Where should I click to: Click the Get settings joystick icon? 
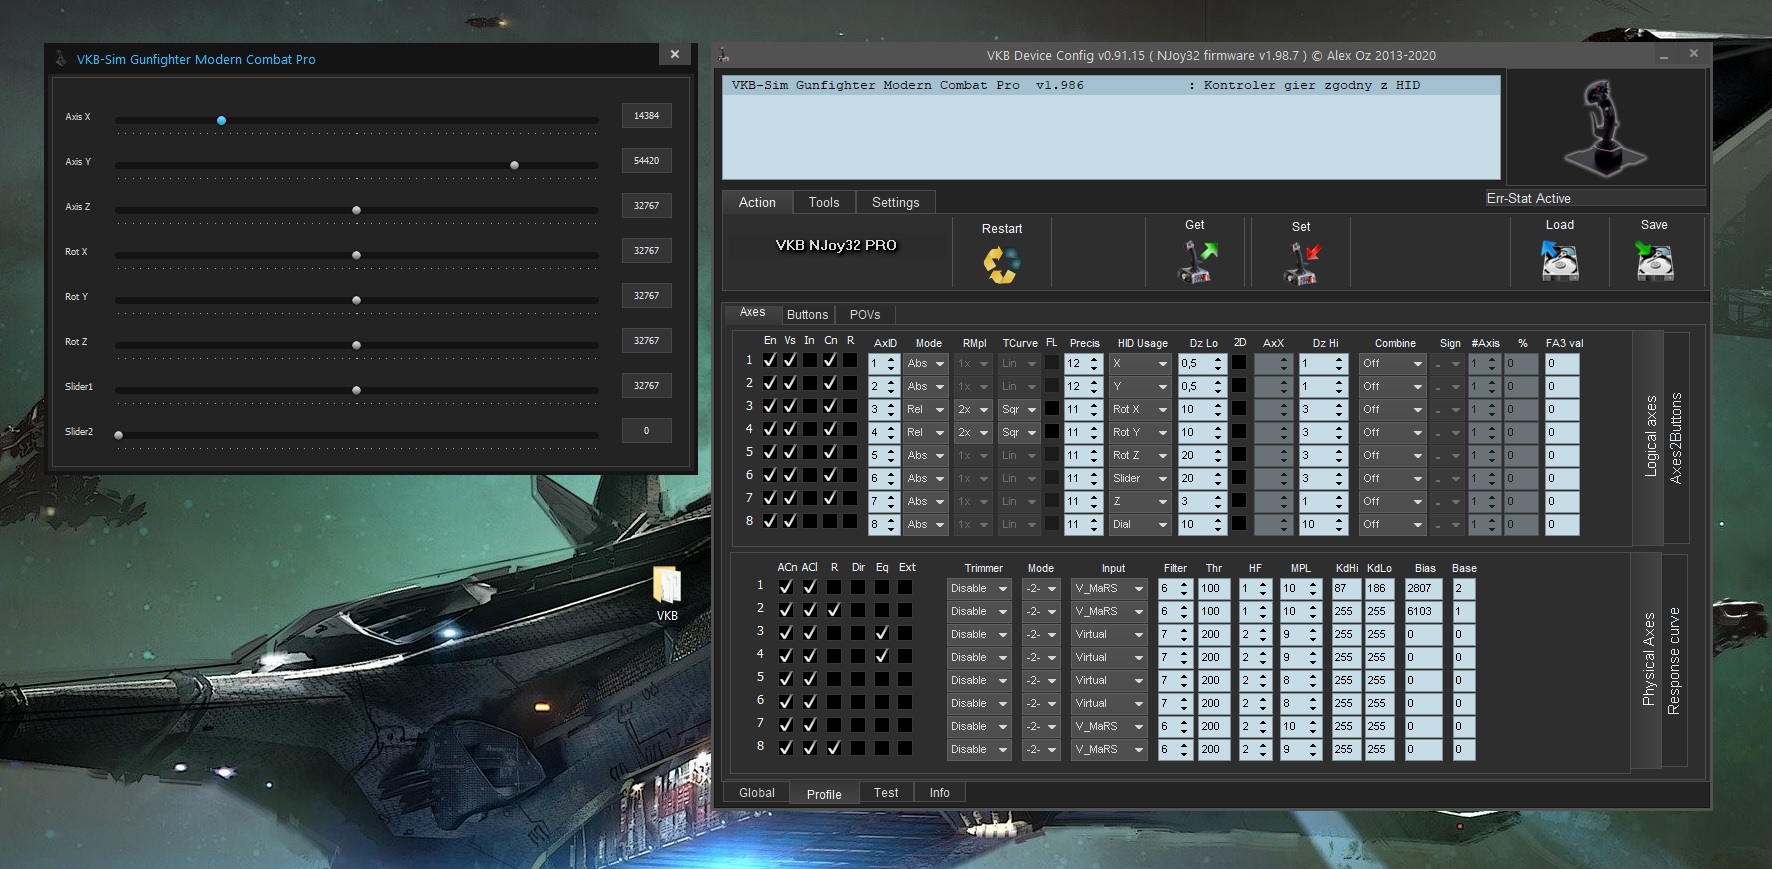click(1196, 262)
